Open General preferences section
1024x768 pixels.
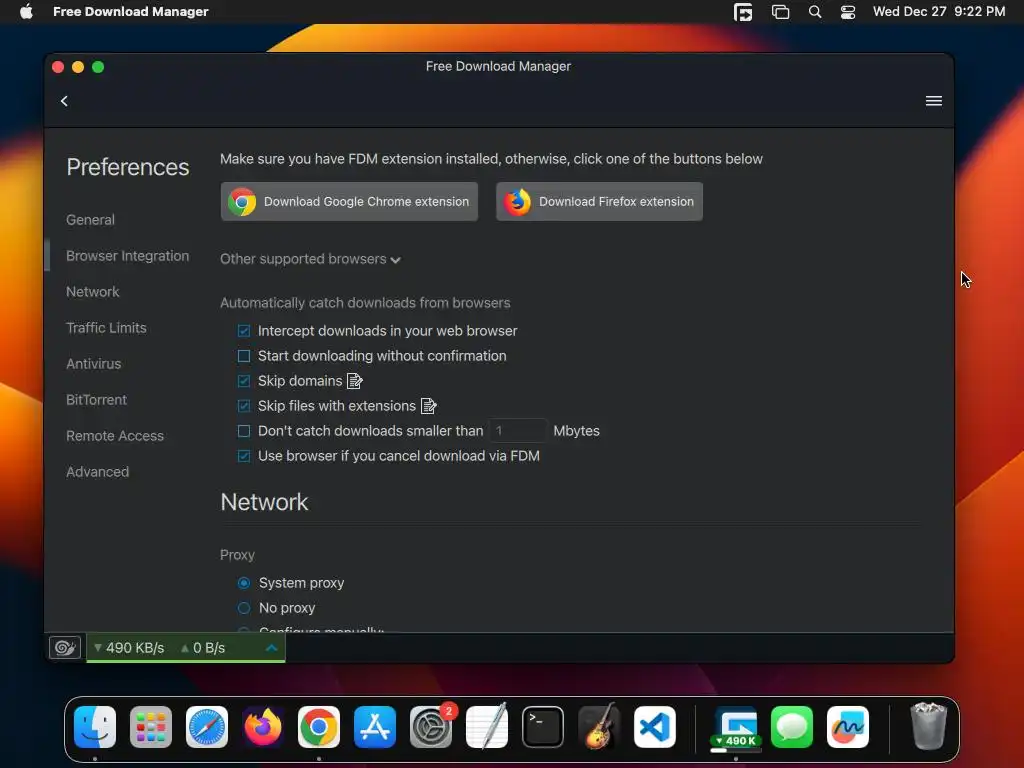click(90, 220)
